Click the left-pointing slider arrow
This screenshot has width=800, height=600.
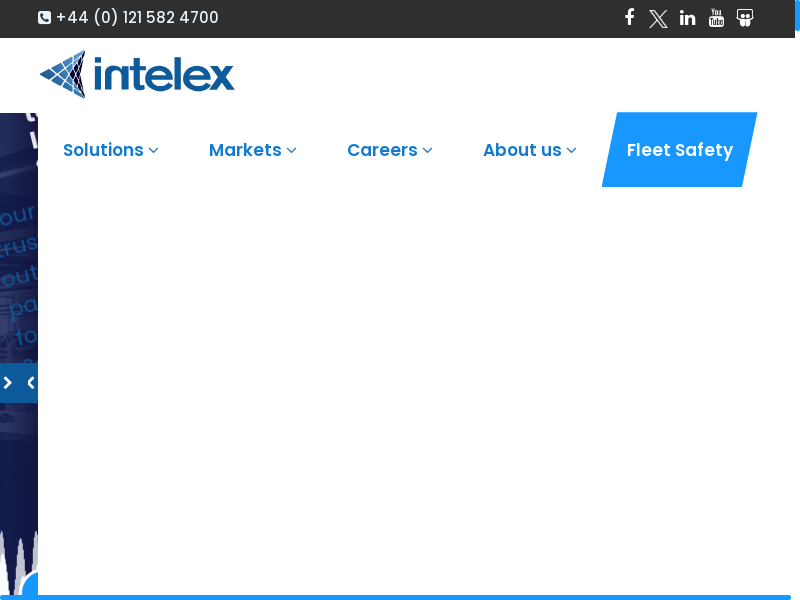click(x=30, y=383)
